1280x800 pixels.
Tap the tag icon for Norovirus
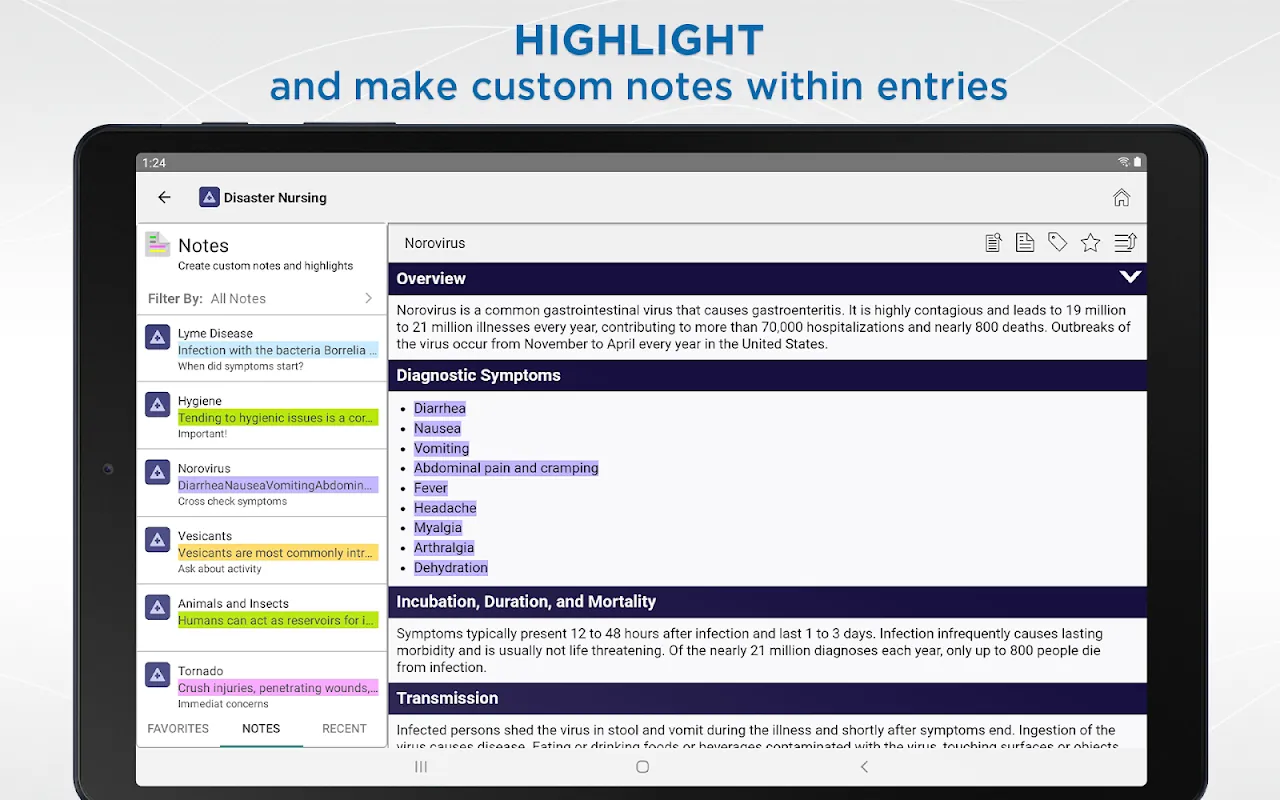[x=1057, y=243]
